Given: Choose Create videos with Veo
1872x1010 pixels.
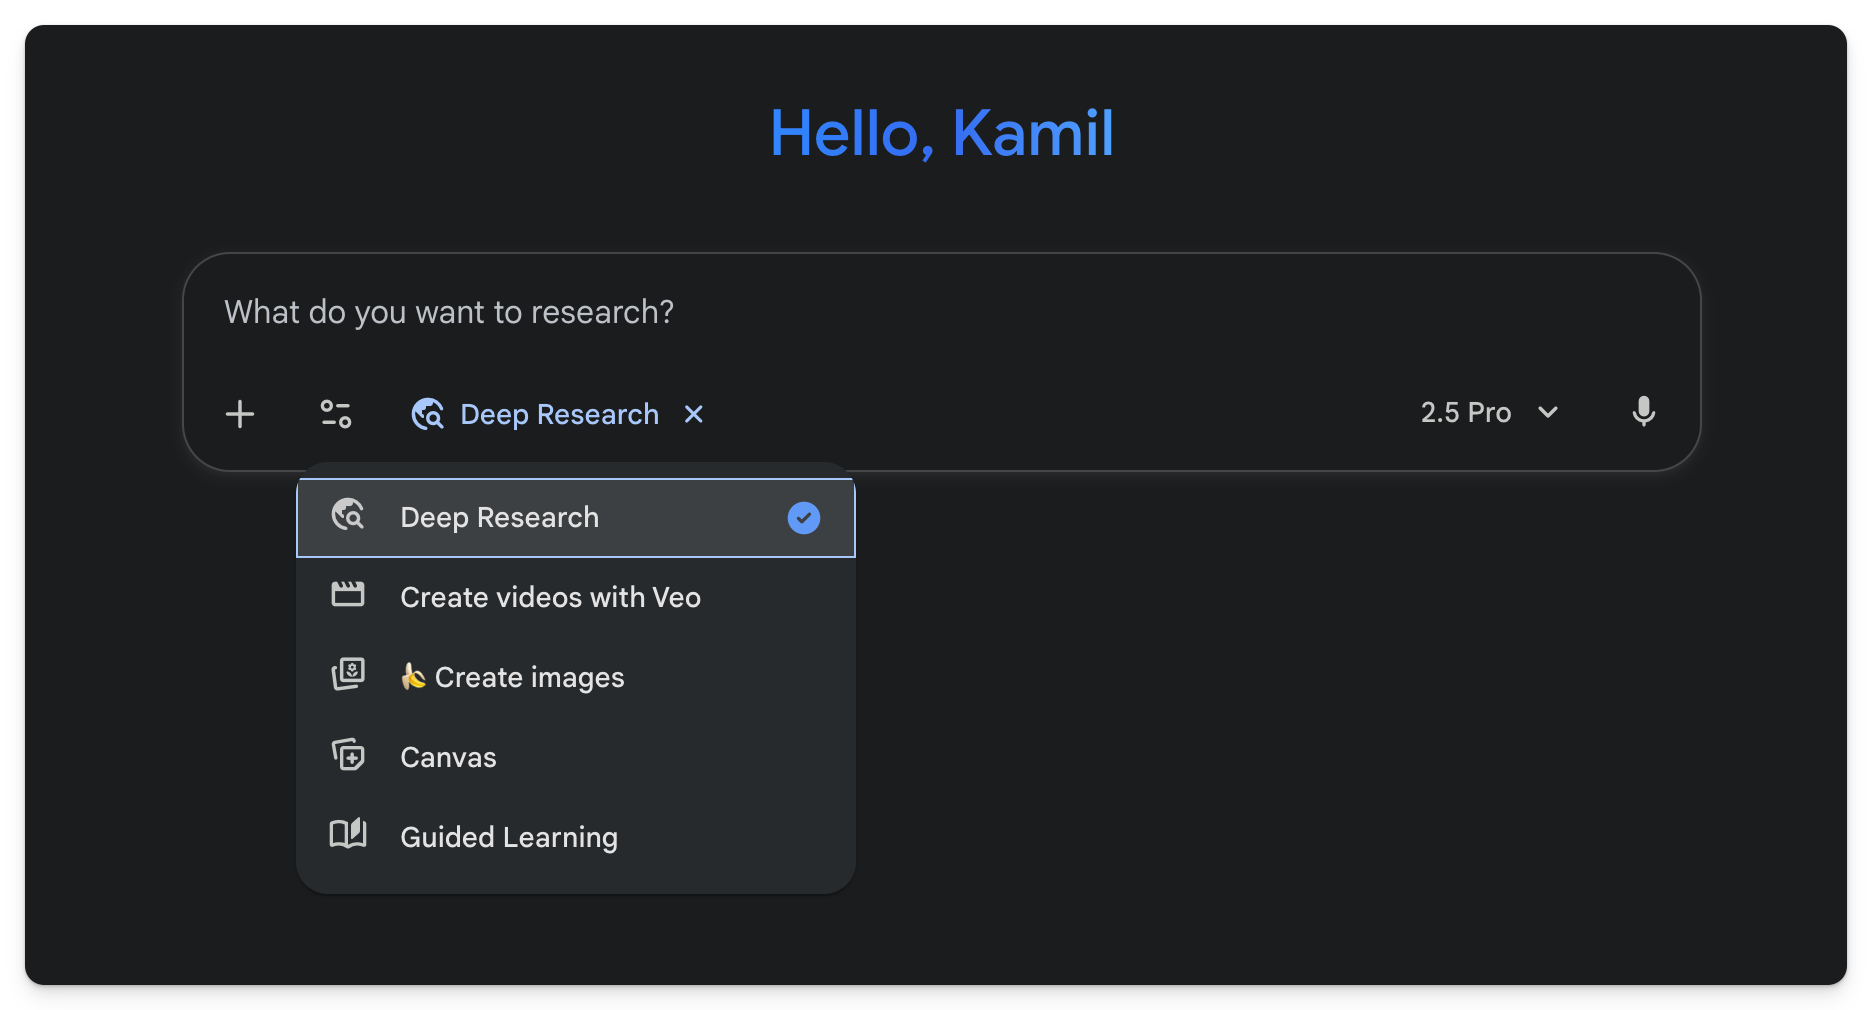Looking at the screenshot, I should tap(576, 597).
